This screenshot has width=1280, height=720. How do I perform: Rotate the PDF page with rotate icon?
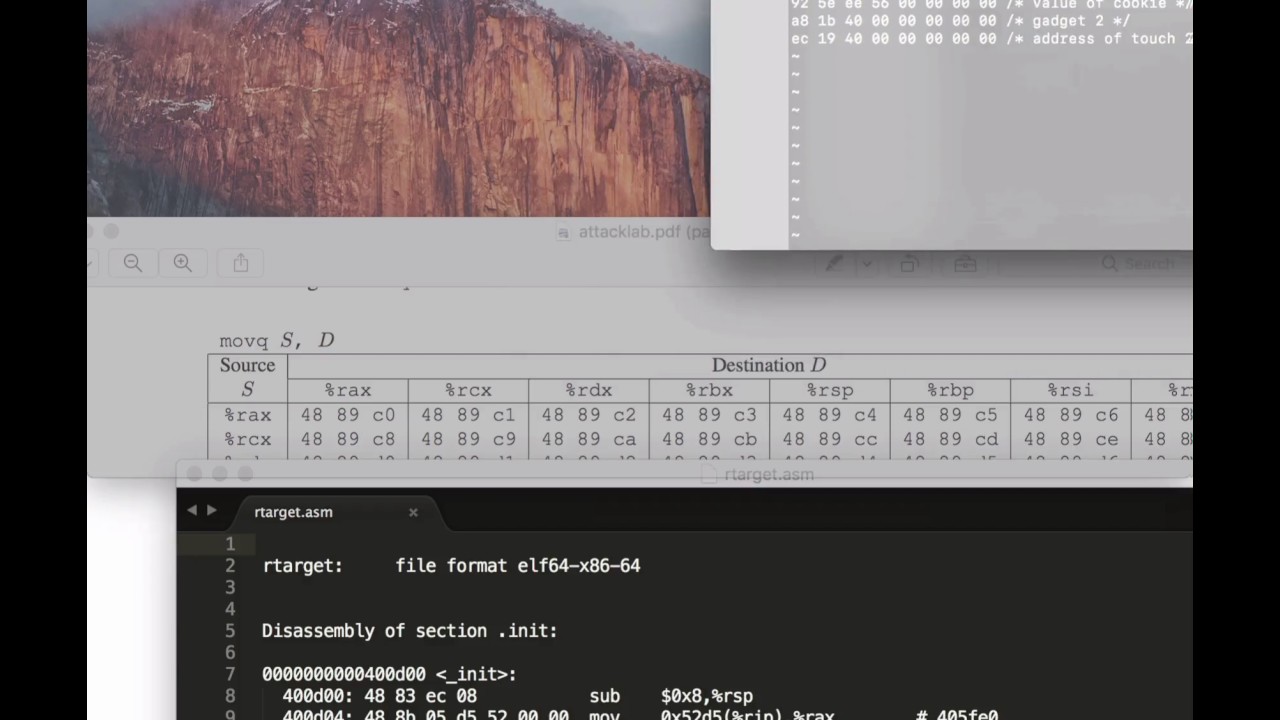point(909,264)
